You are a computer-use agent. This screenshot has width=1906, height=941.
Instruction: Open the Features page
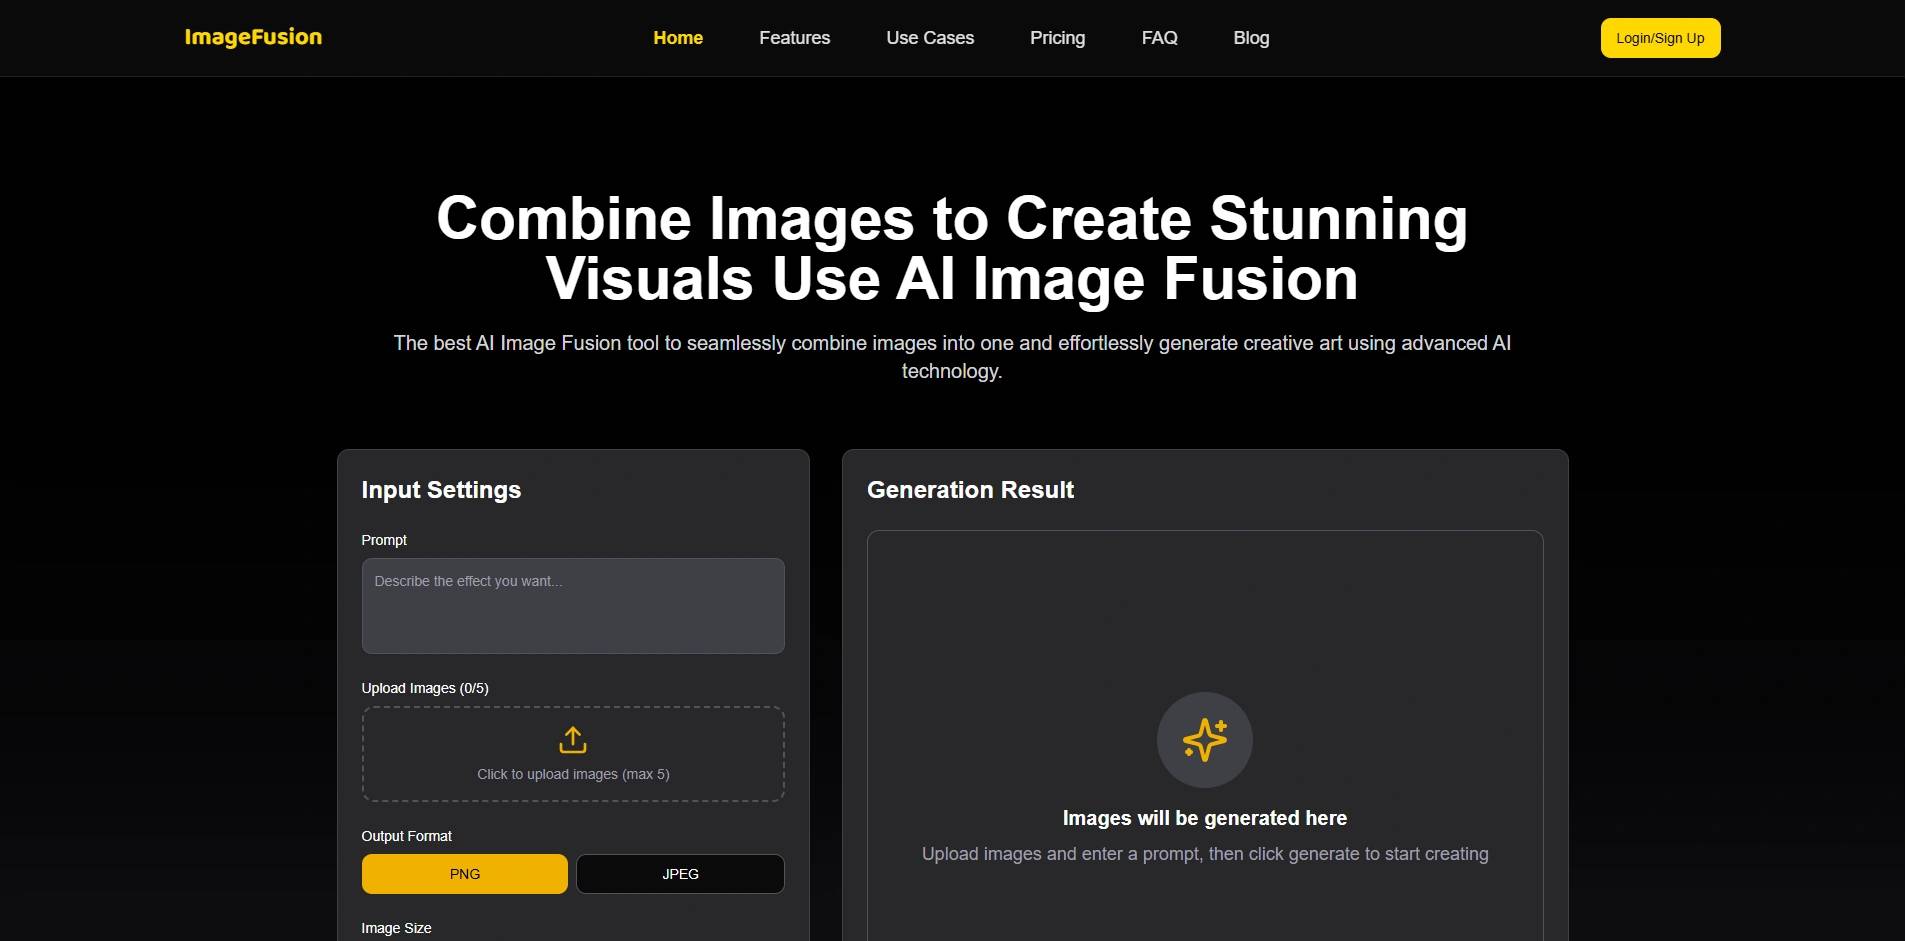[794, 37]
